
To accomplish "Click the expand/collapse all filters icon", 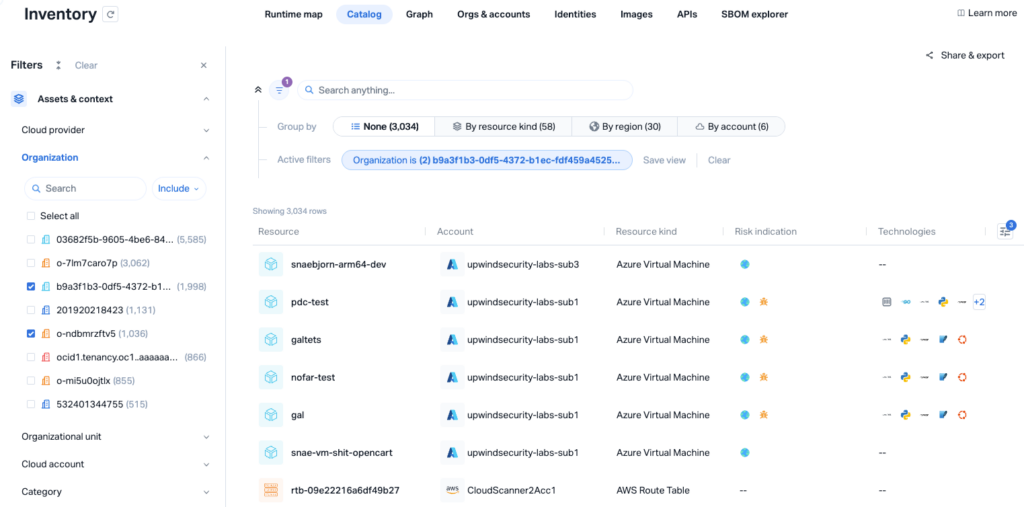I will coord(58,65).
